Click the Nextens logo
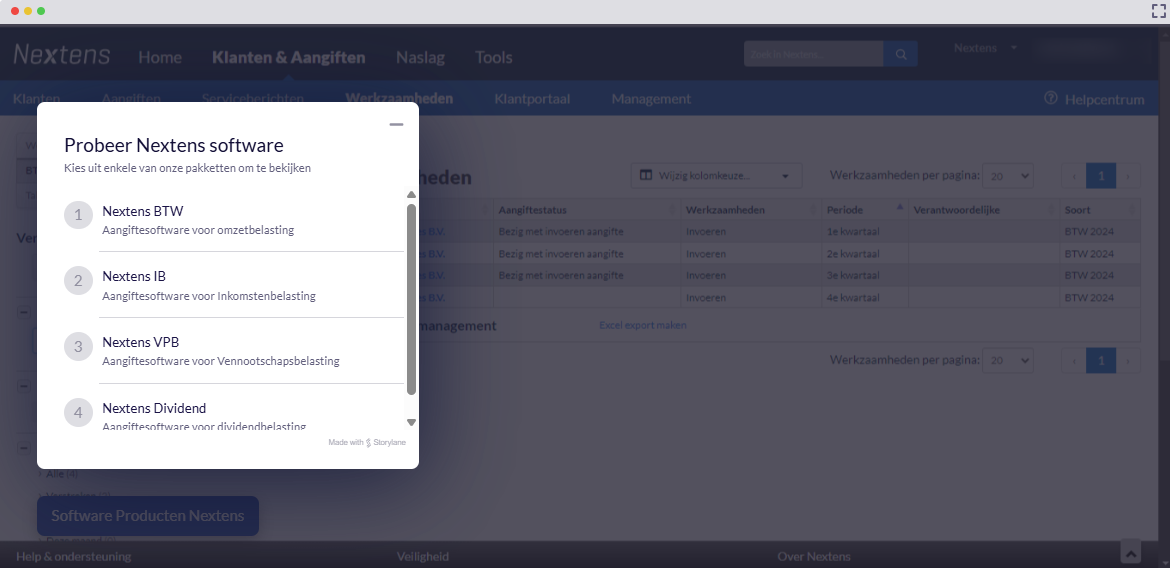The image size is (1170, 568). coord(62,54)
